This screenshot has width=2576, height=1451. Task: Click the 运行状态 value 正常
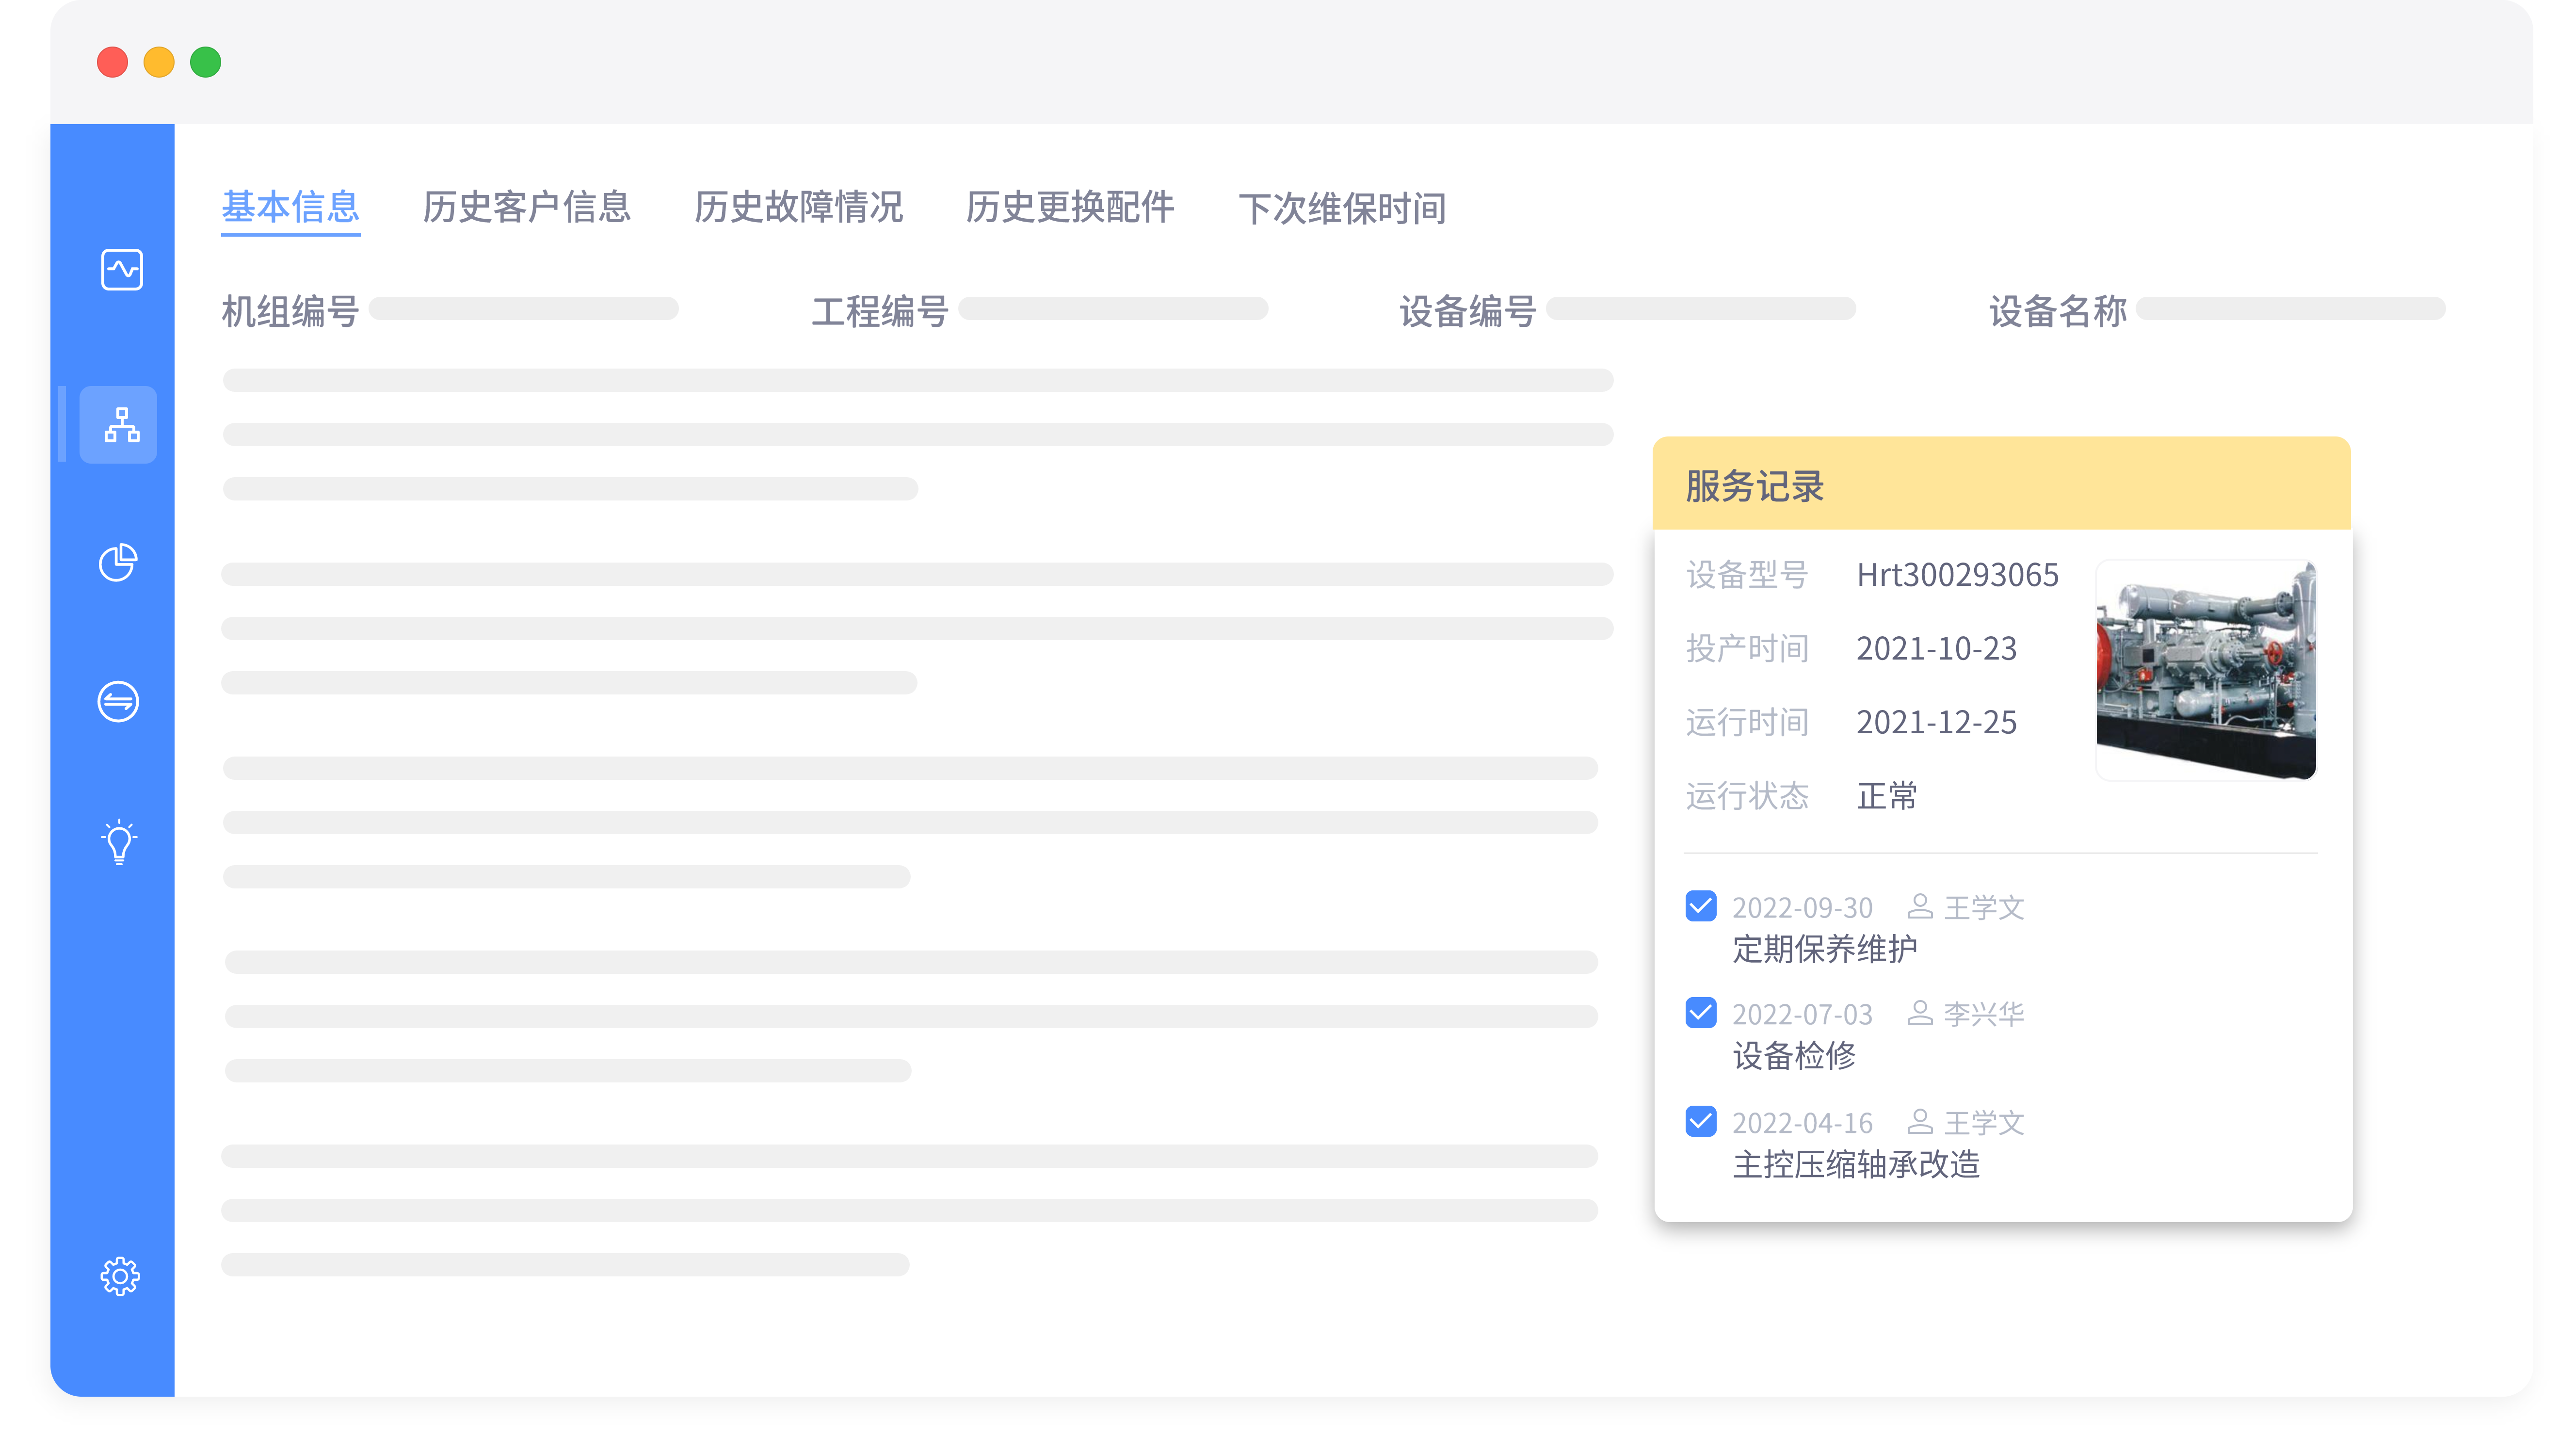coord(1887,796)
